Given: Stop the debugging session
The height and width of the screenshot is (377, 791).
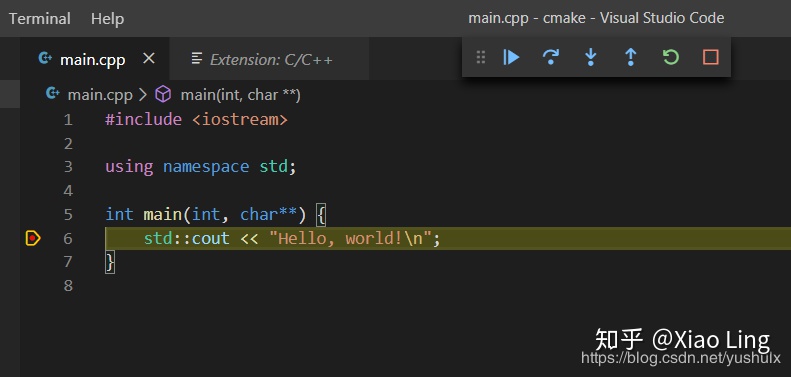Looking at the screenshot, I should click(x=710, y=57).
